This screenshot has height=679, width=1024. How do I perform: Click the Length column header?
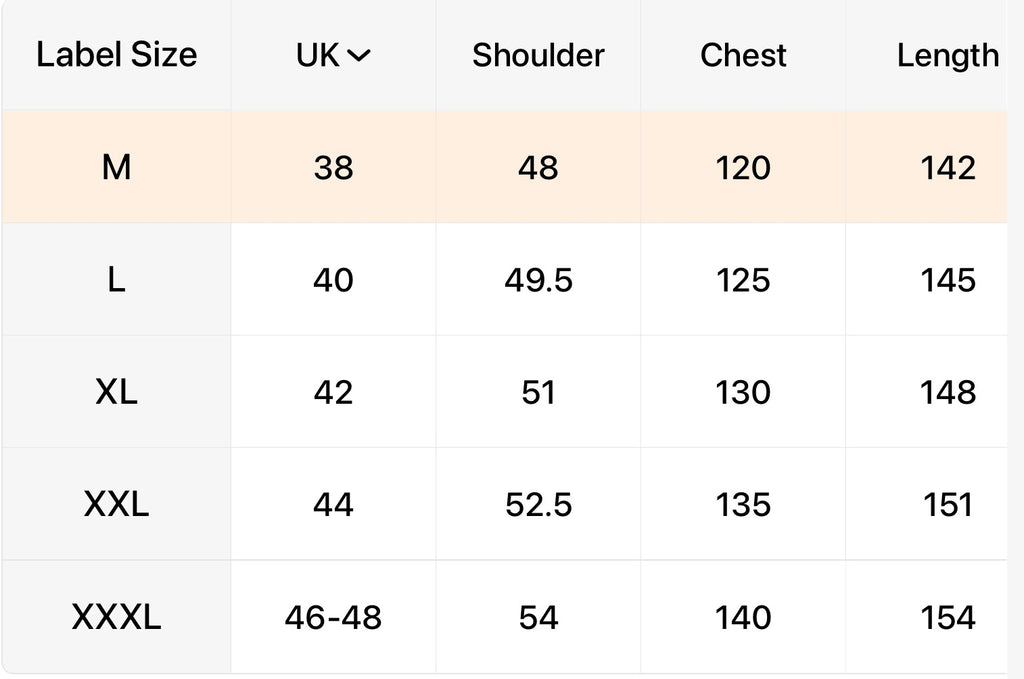[947, 56]
